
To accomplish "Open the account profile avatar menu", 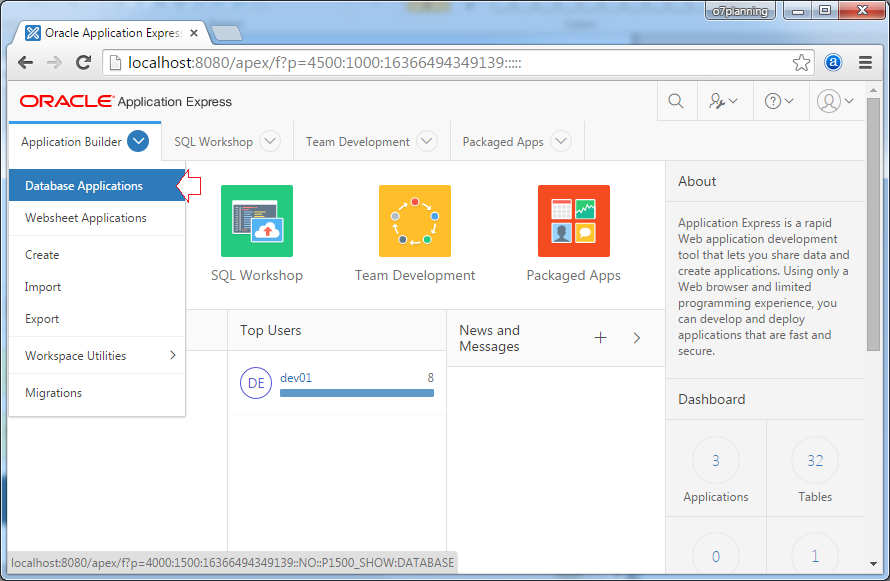I will click(835, 101).
